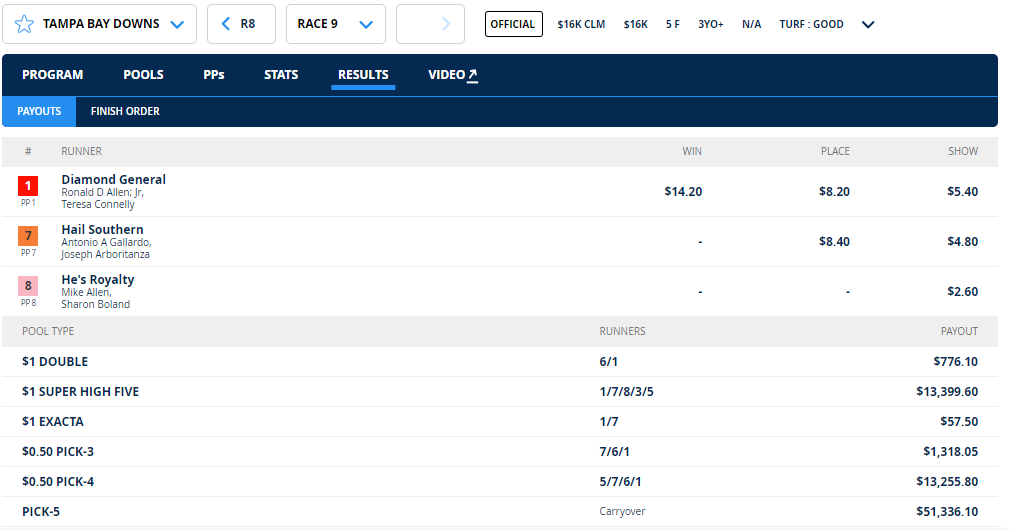Click the next race arrow button
Image resolution: width=1009 pixels, height=530 pixels.
[x=430, y=24]
